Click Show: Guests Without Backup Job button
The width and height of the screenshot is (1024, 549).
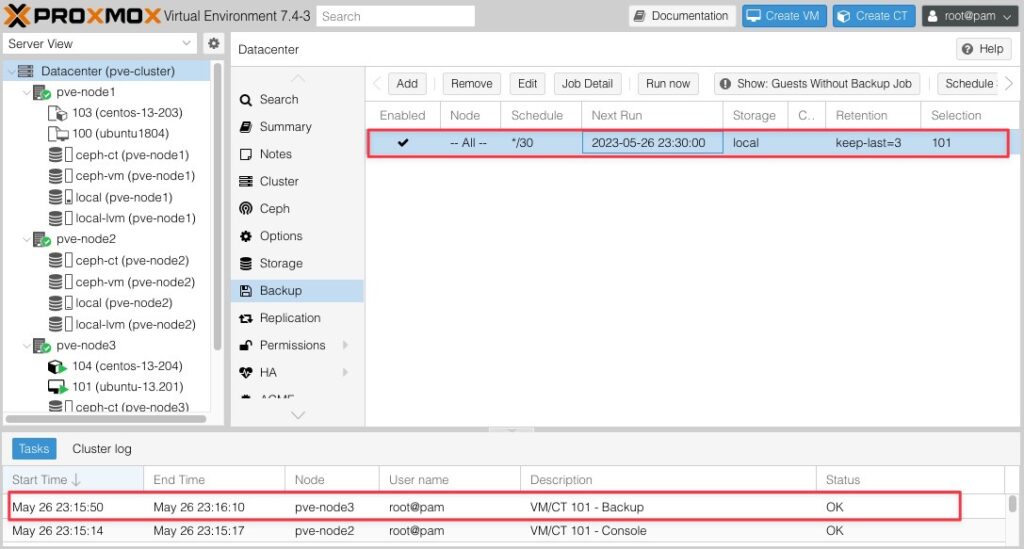817,84
